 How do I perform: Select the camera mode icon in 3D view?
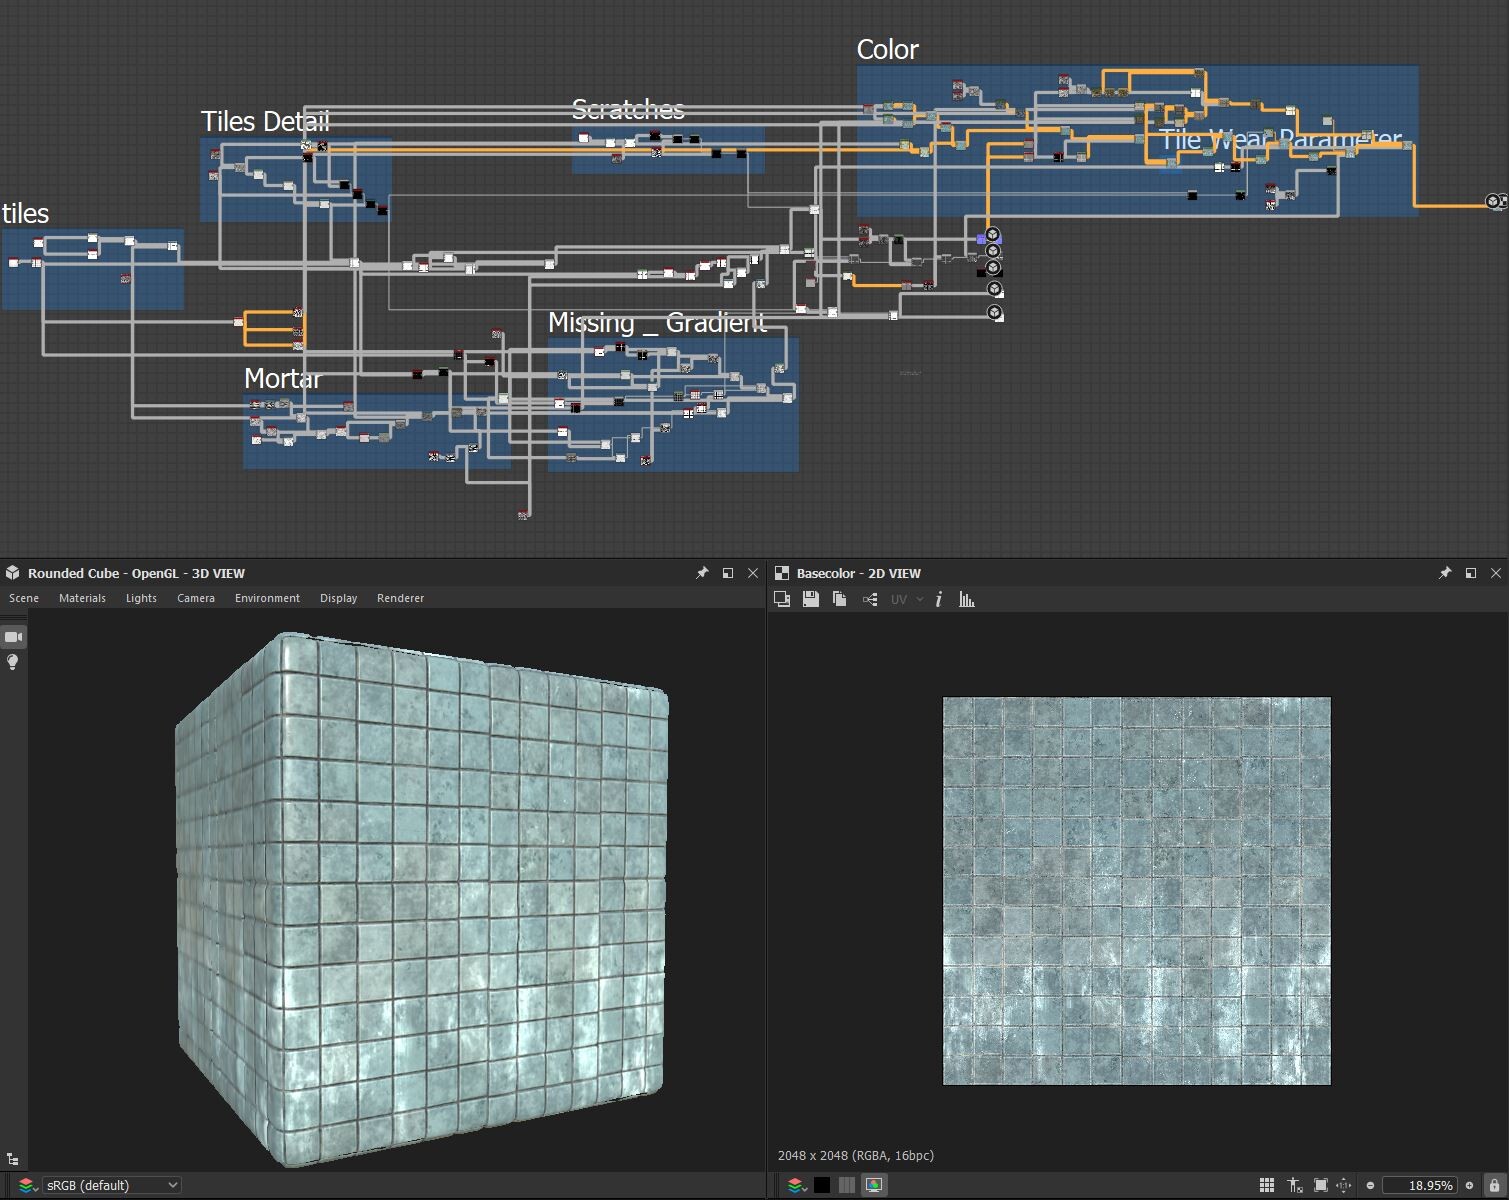pyautogui.click(x=14, y=637)
